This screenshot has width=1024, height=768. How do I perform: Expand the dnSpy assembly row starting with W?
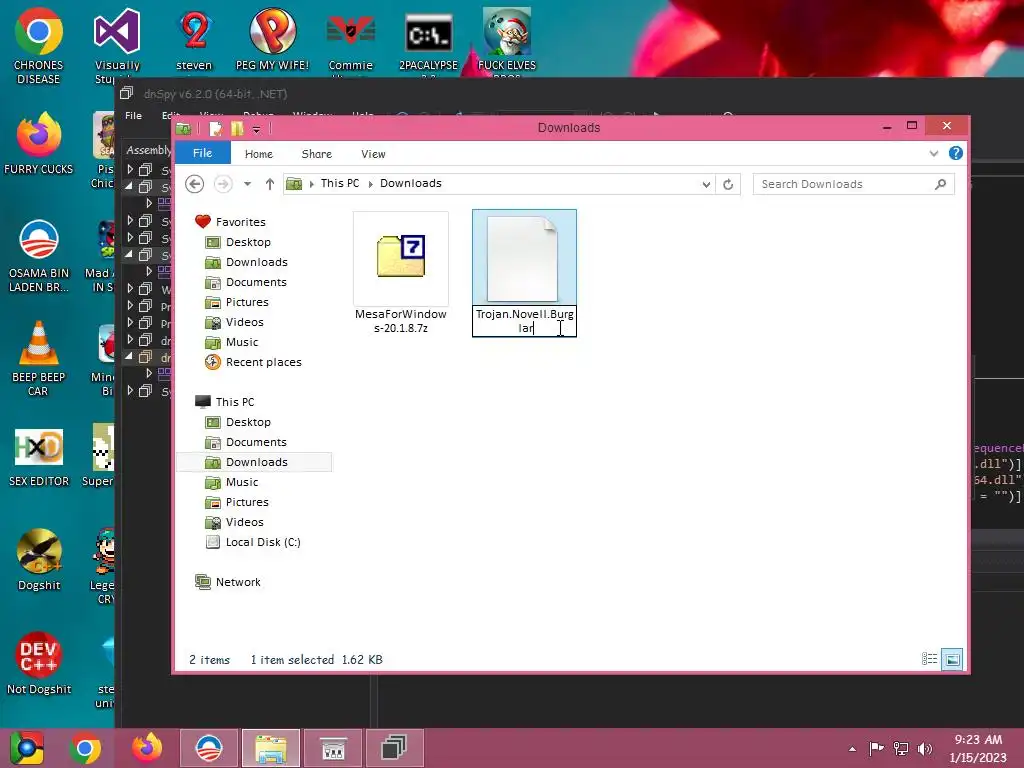click(x=130, y=288)
